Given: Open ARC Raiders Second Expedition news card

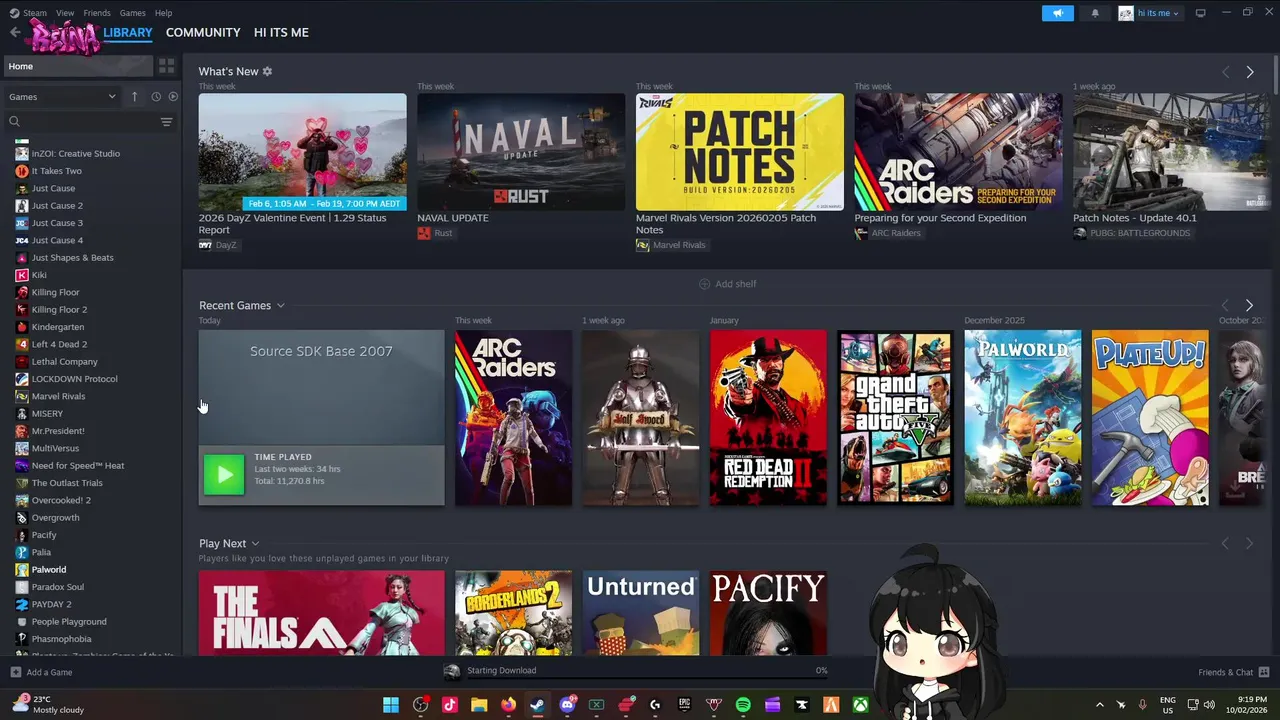Looking at the screenshot, I should coord(958,152).
